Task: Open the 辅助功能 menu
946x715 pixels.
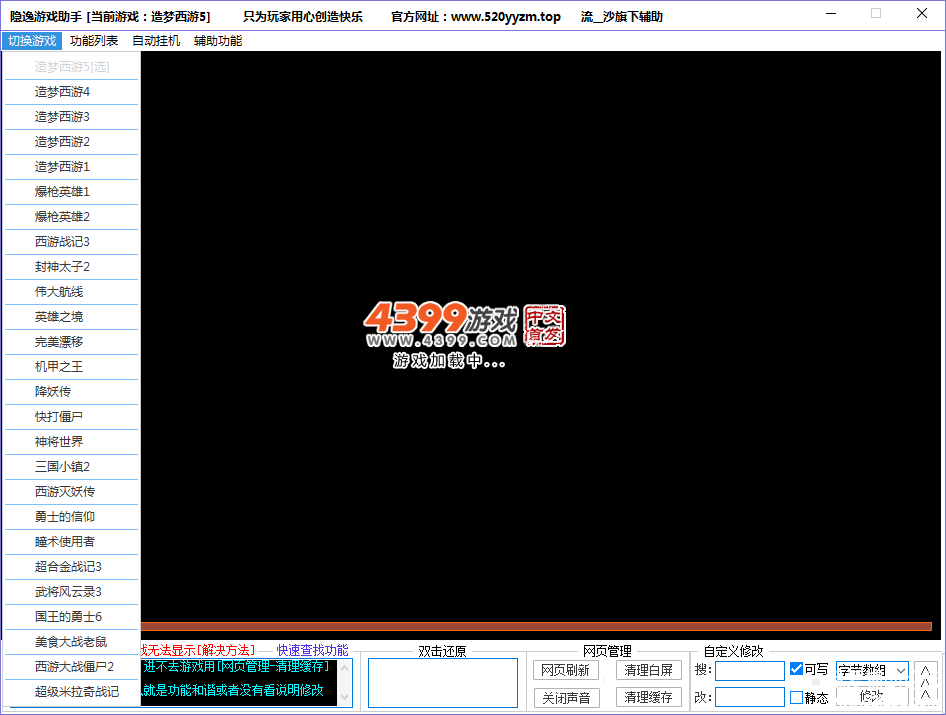Action: [218, 41]
